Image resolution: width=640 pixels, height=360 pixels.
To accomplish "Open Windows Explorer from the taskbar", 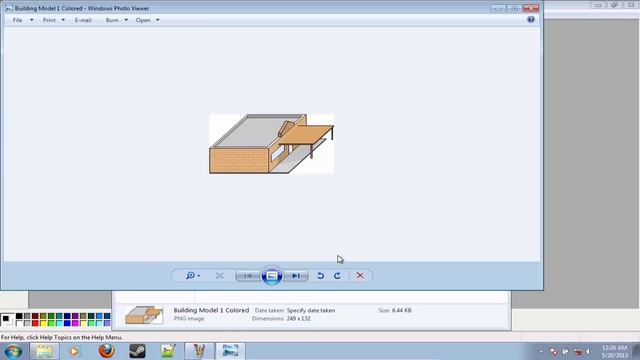I will tap(44, 351).
